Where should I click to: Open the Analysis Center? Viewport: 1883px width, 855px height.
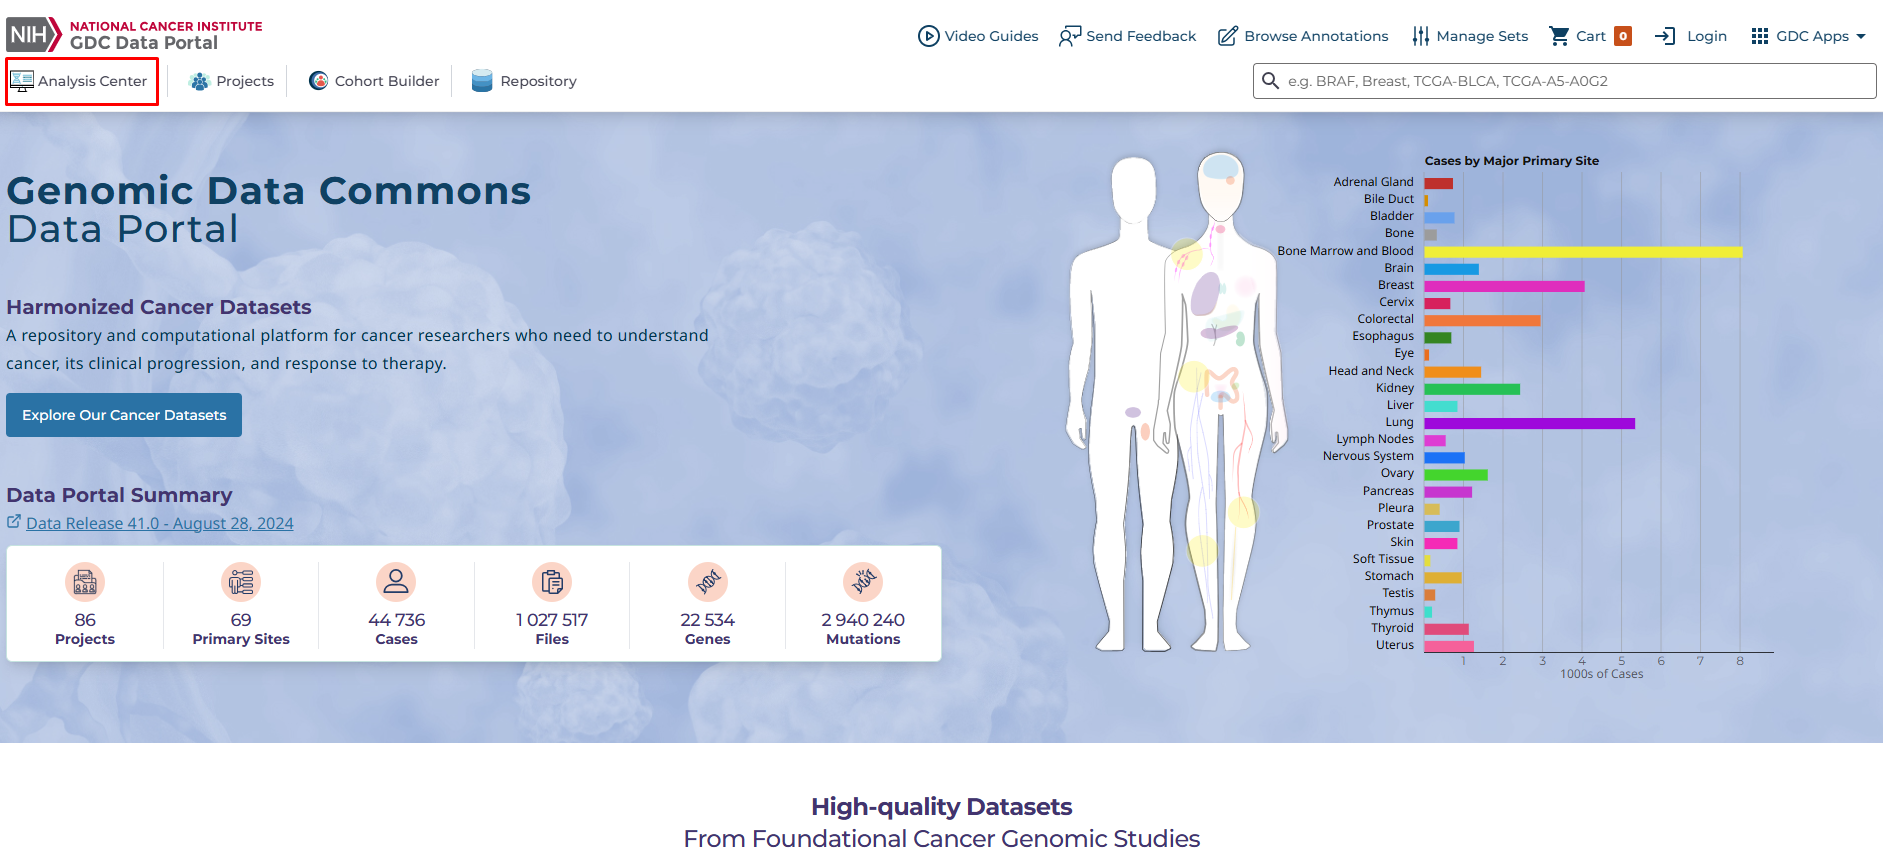(x=82, y=81)
